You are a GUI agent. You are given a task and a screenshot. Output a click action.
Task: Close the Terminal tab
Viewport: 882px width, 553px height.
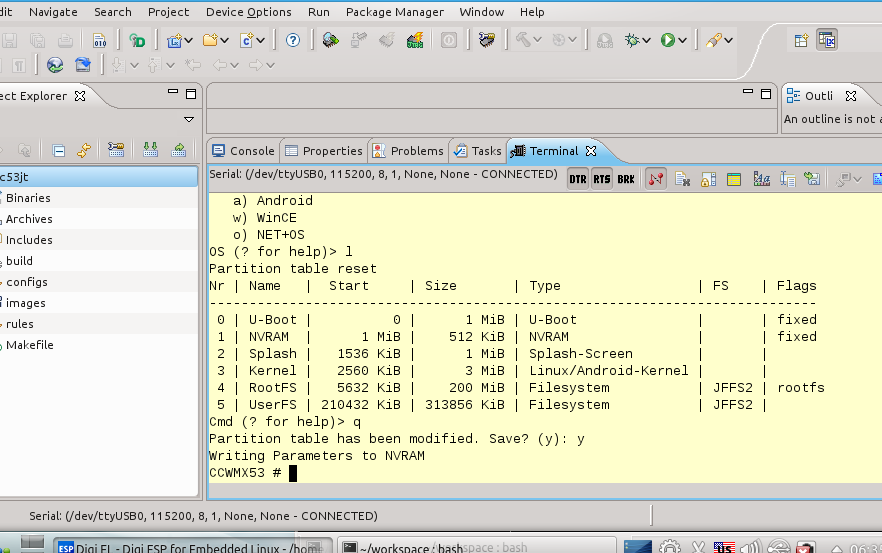(x=591, y=151)
